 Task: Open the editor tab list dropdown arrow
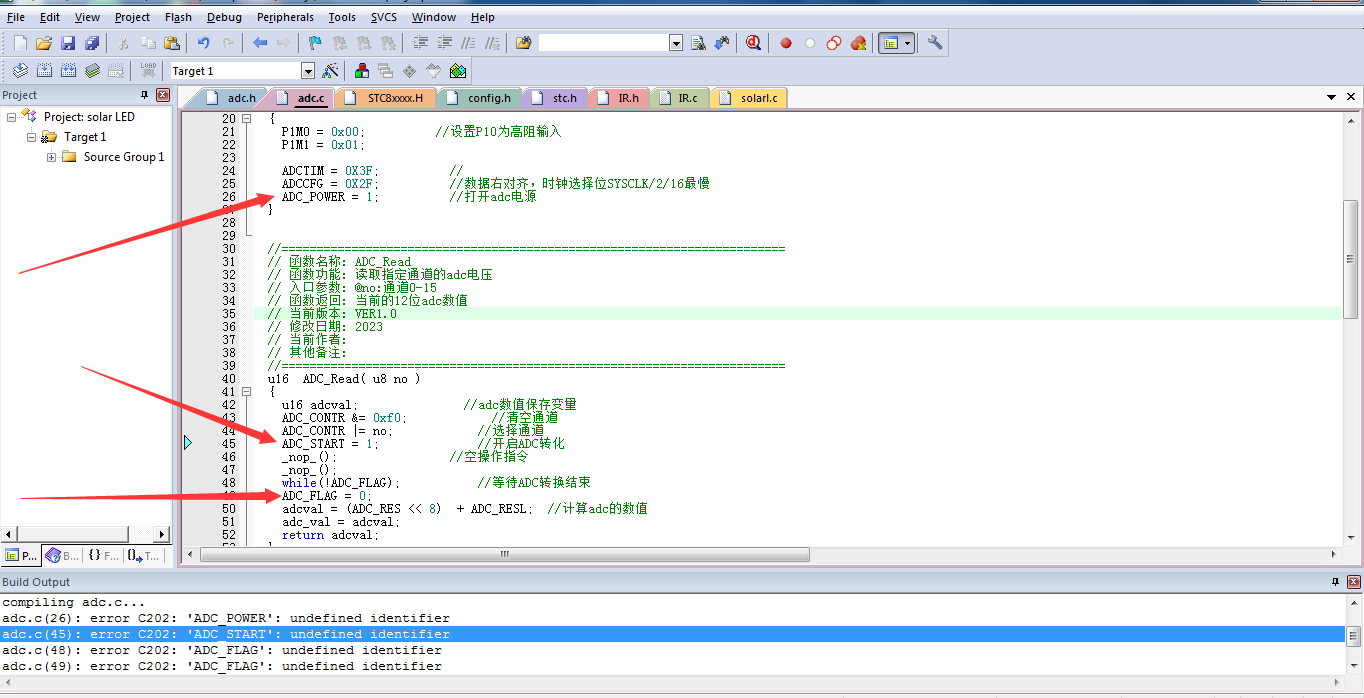tap(1332, 98)
